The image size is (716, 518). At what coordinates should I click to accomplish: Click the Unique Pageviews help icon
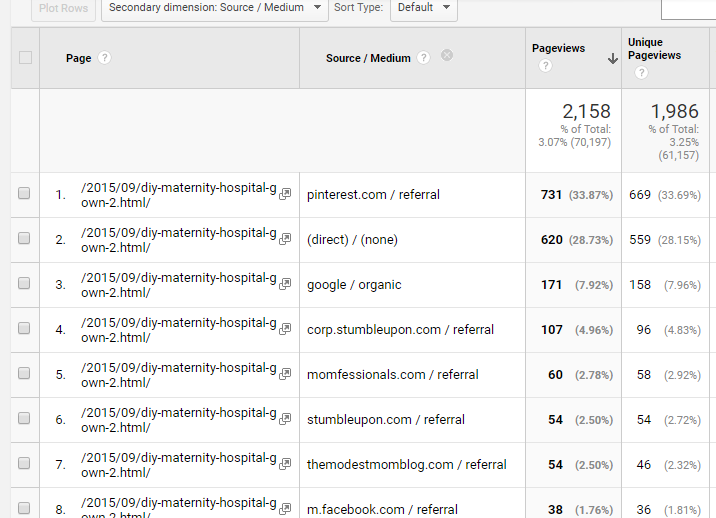(x=641, y=73)
